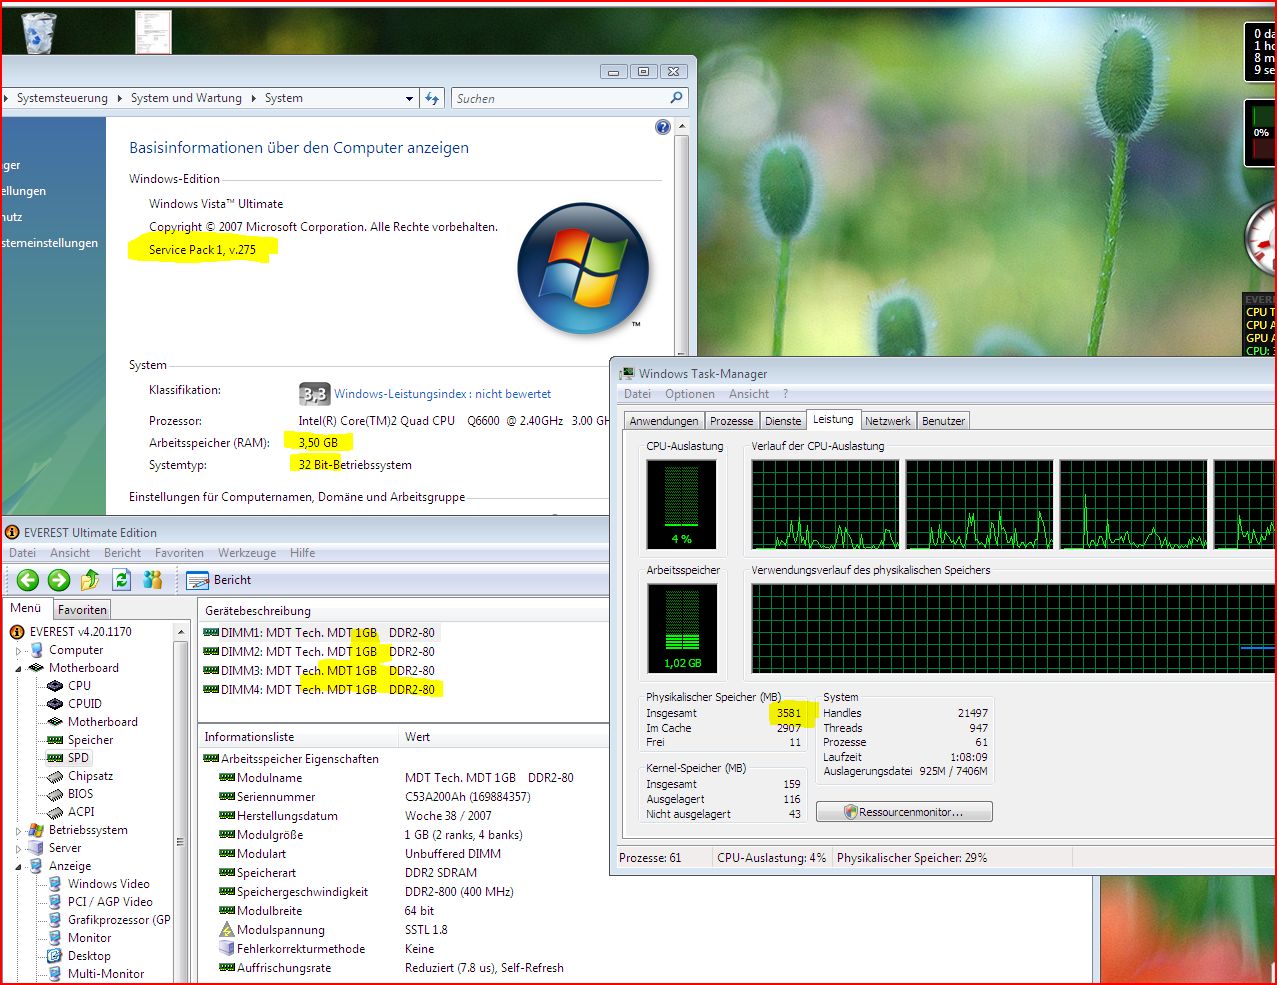Select BIOS in the EVEREST tree

point(81,794)
